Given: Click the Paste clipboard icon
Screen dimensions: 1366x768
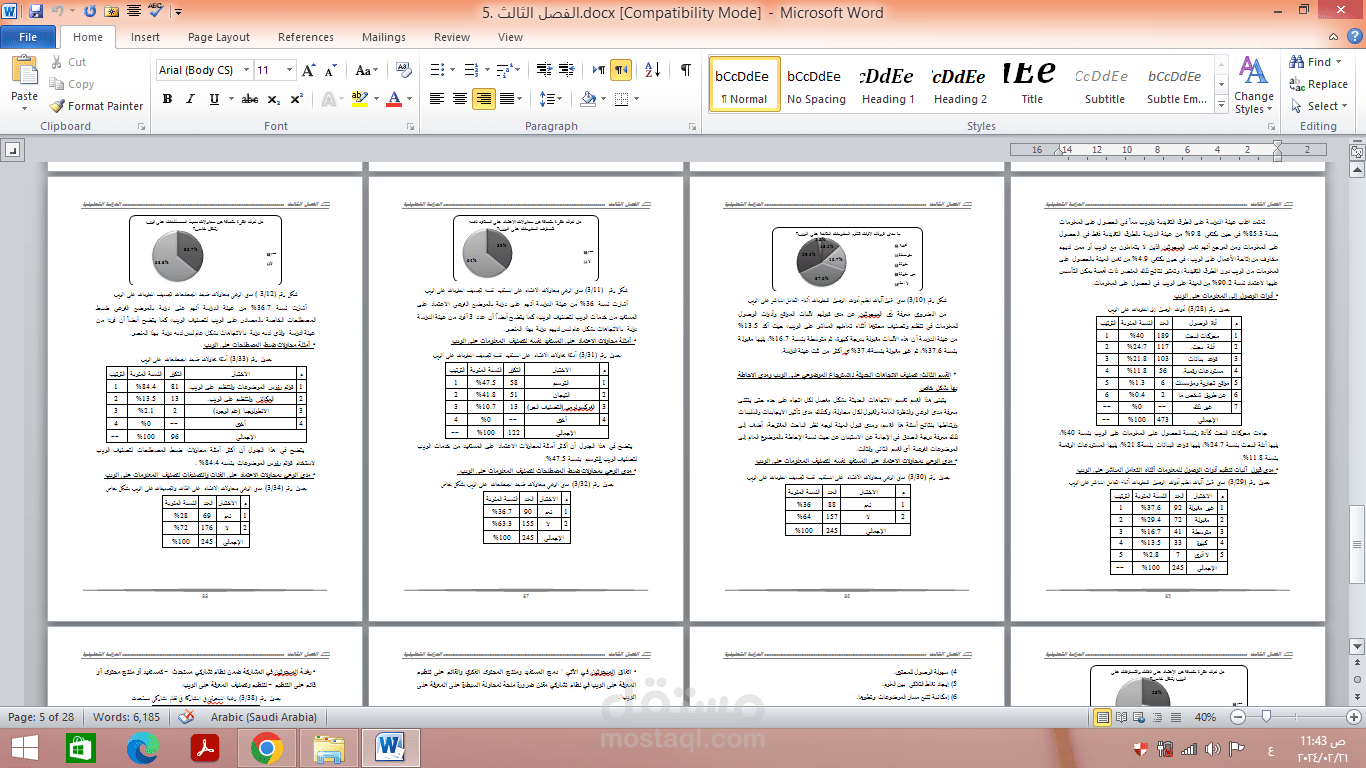Looking at the screenshot, I should [24, 72].
